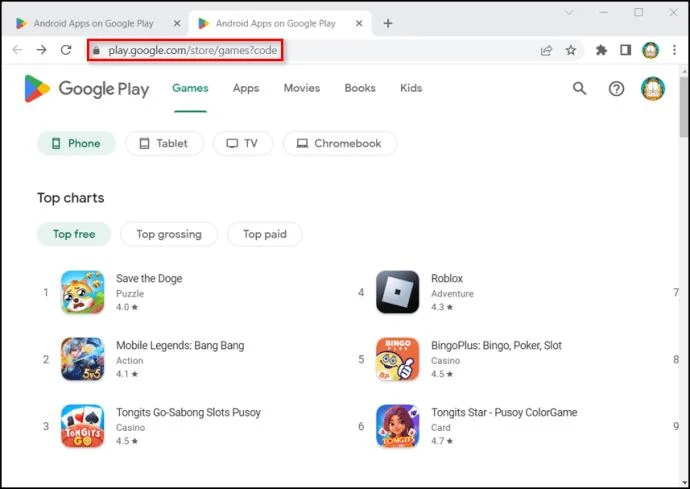690x489 pixels.
Task: Select the TV device filter
Action: [x=243, y=143]
